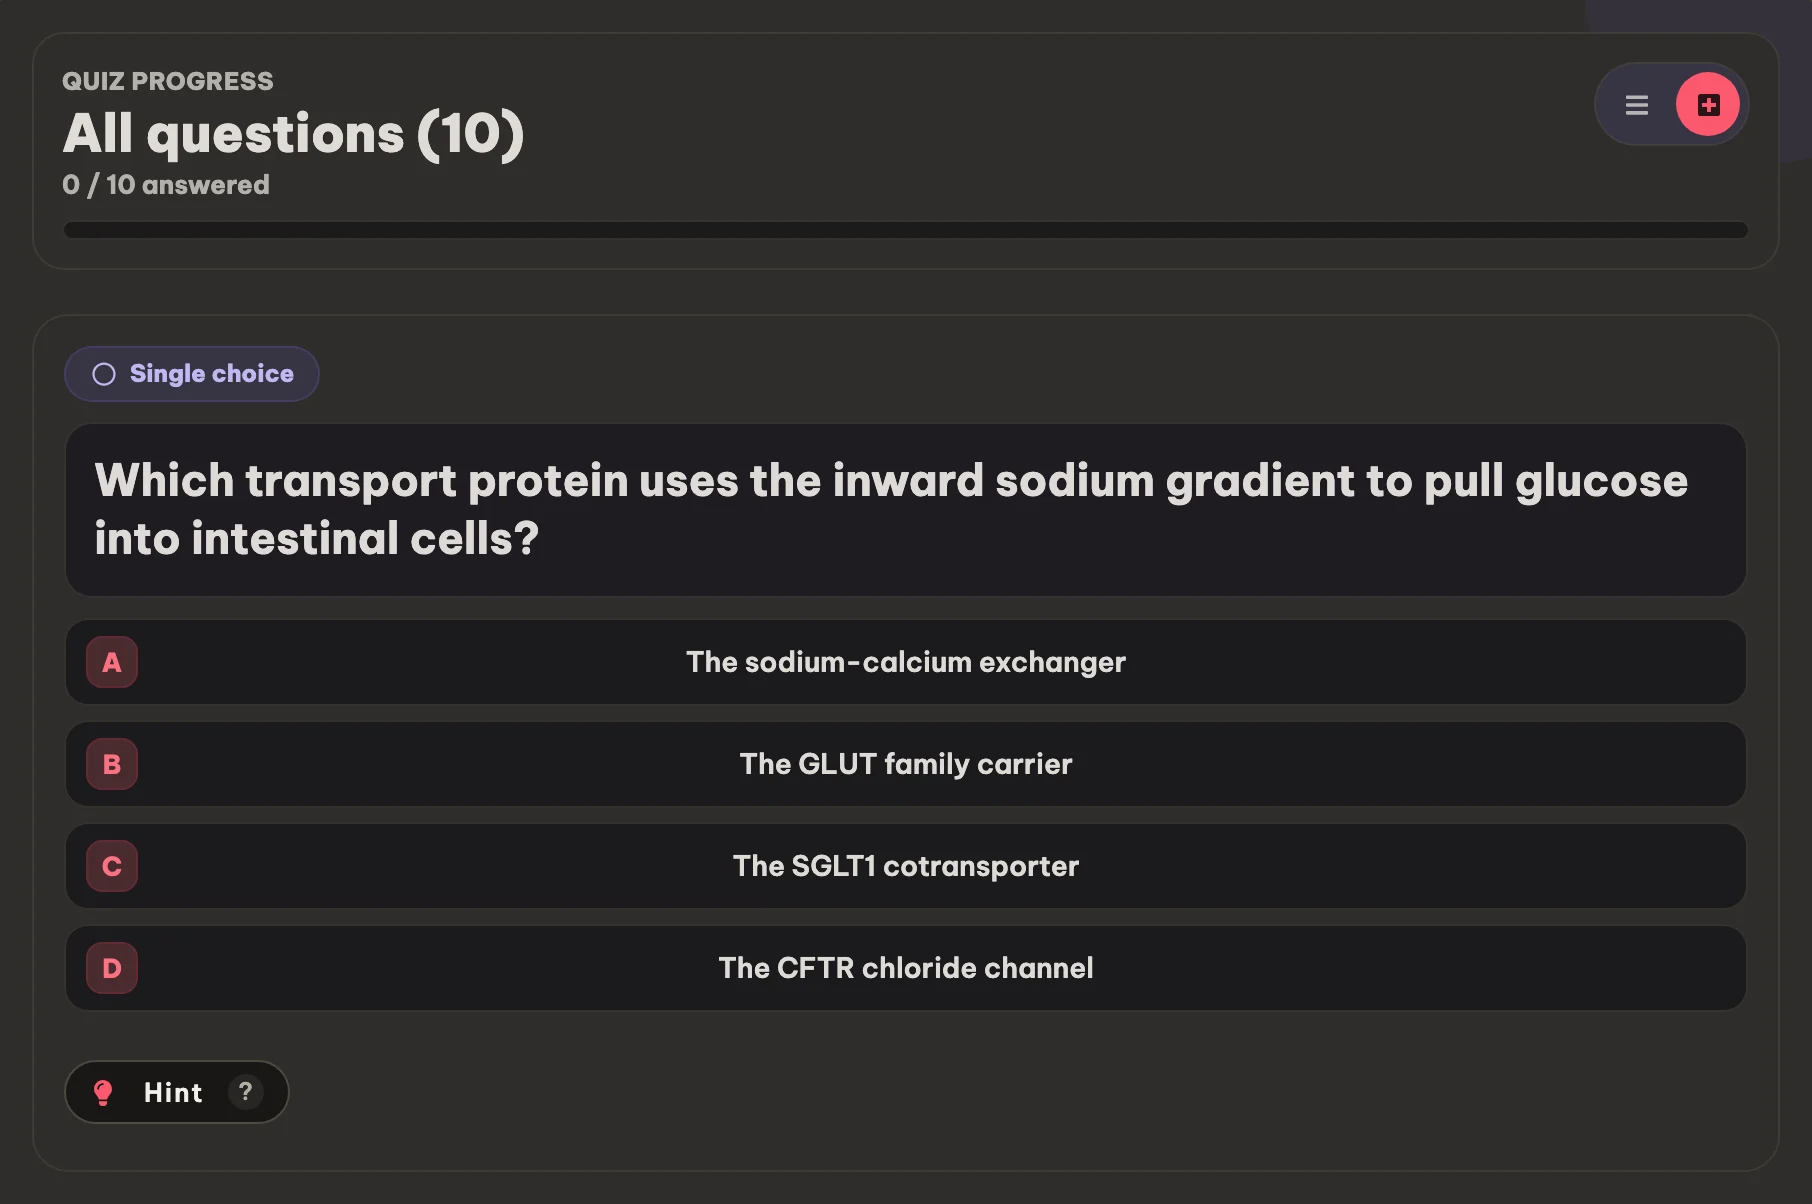Image resolution: width=1812 pixels, height=1204 pixels.
Task: Click the quiz progress bar
Action: coord(906,230)
